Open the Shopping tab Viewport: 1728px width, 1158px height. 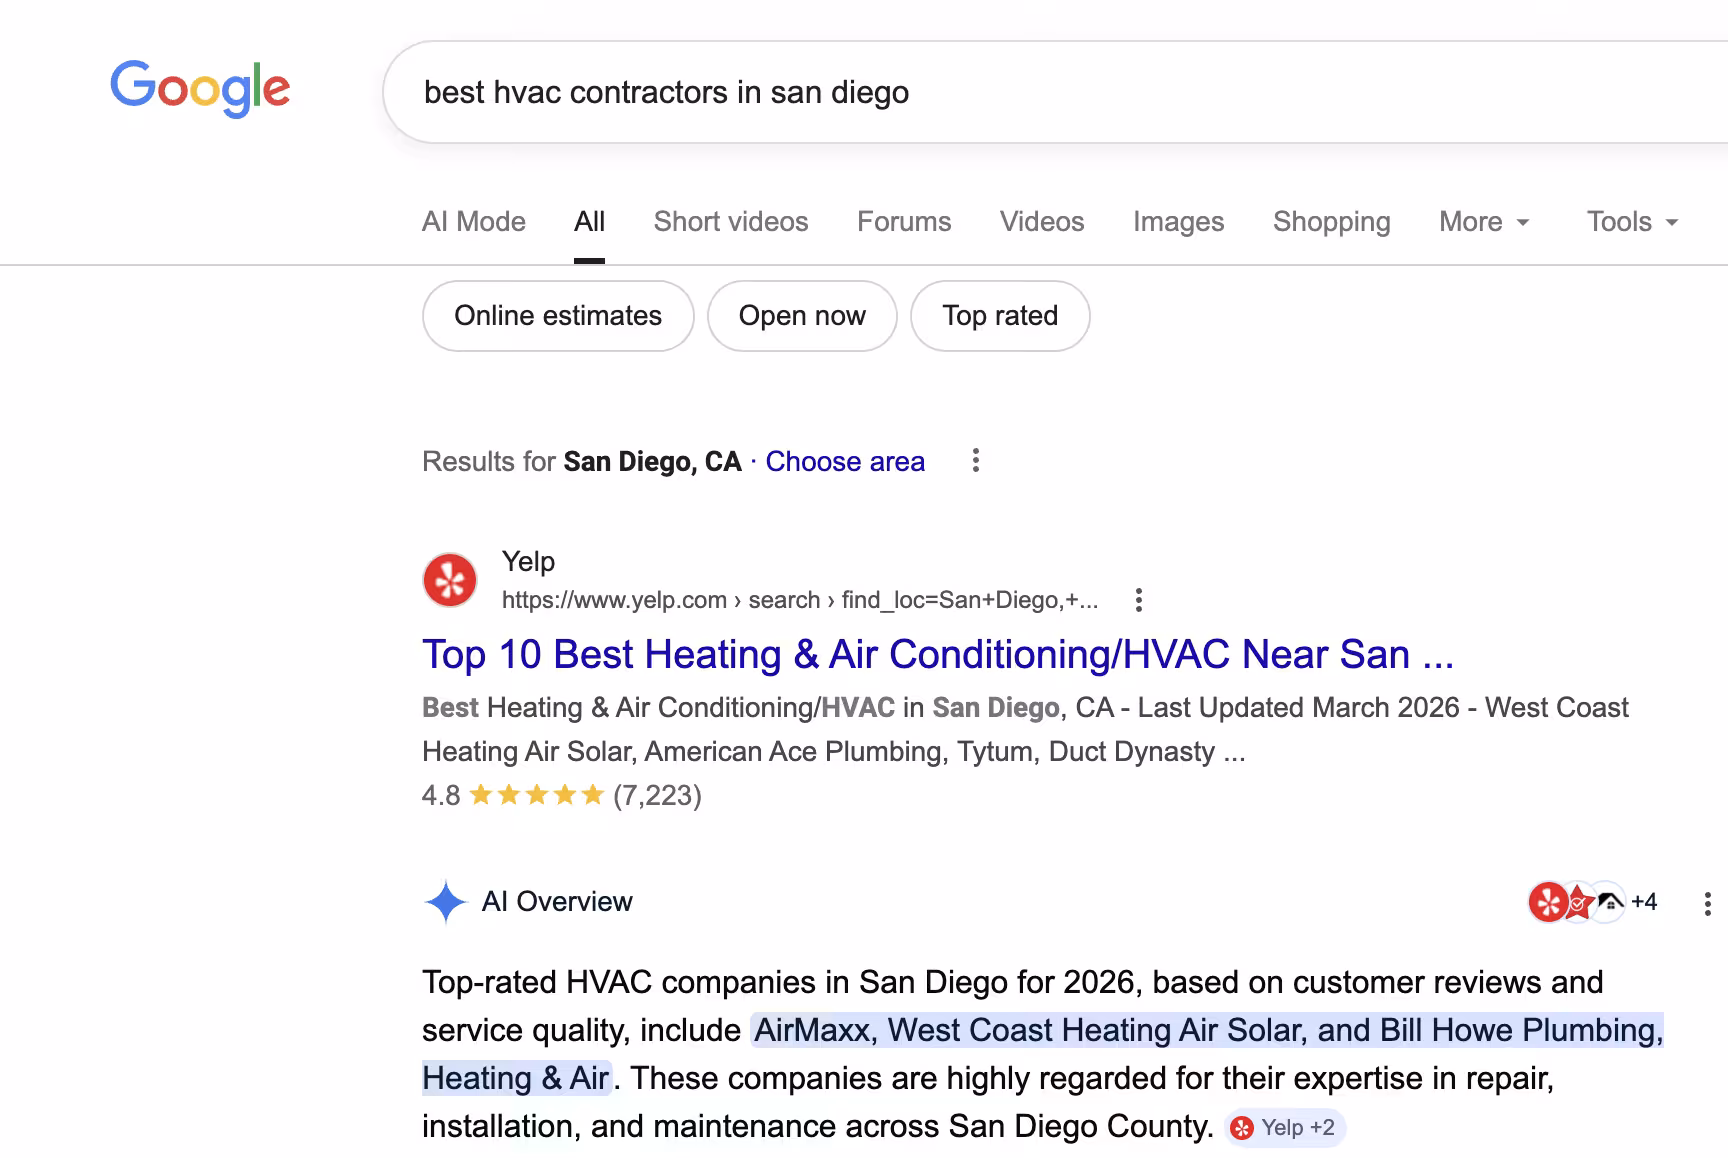1331,222
